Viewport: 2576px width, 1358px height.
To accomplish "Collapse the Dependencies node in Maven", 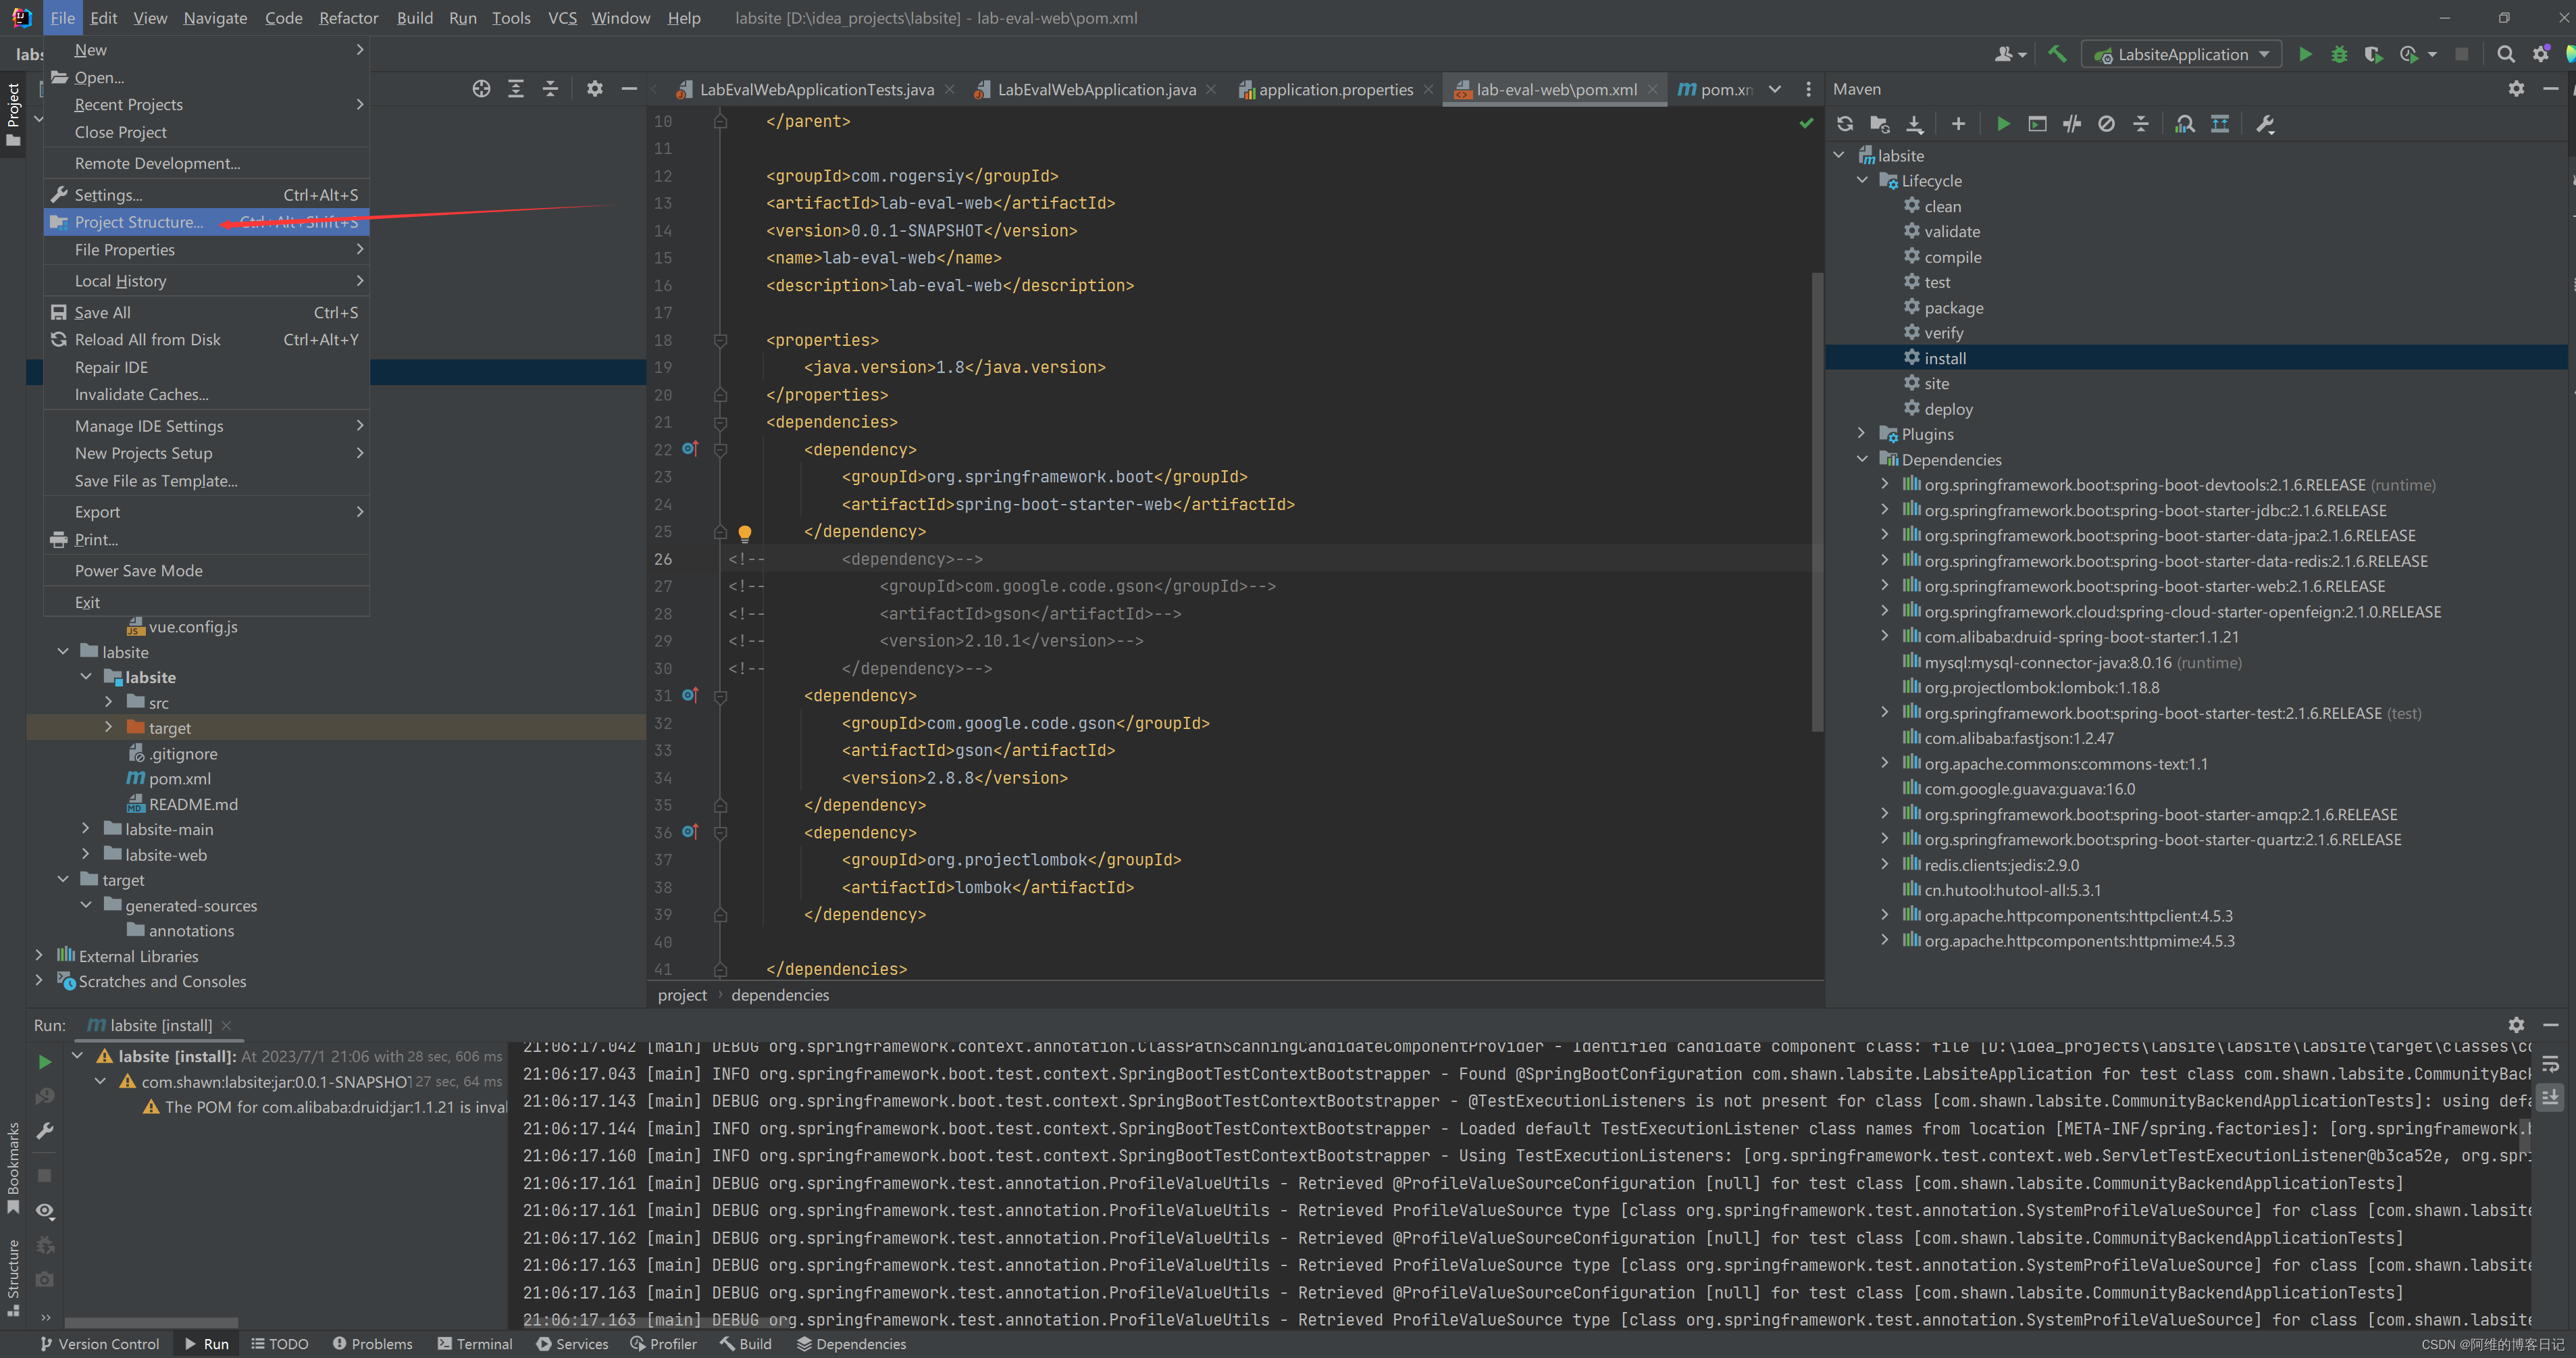I will (x=1861, y=459).
